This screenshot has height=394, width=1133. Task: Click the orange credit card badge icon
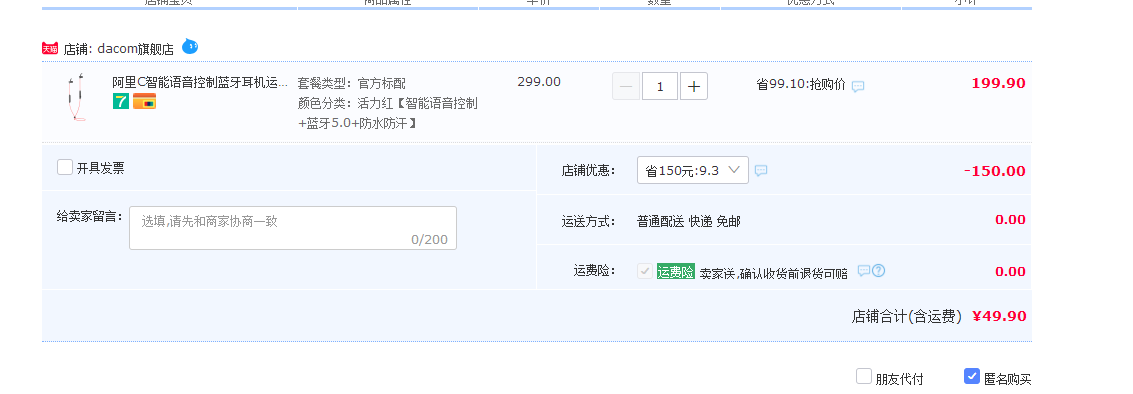145,101
